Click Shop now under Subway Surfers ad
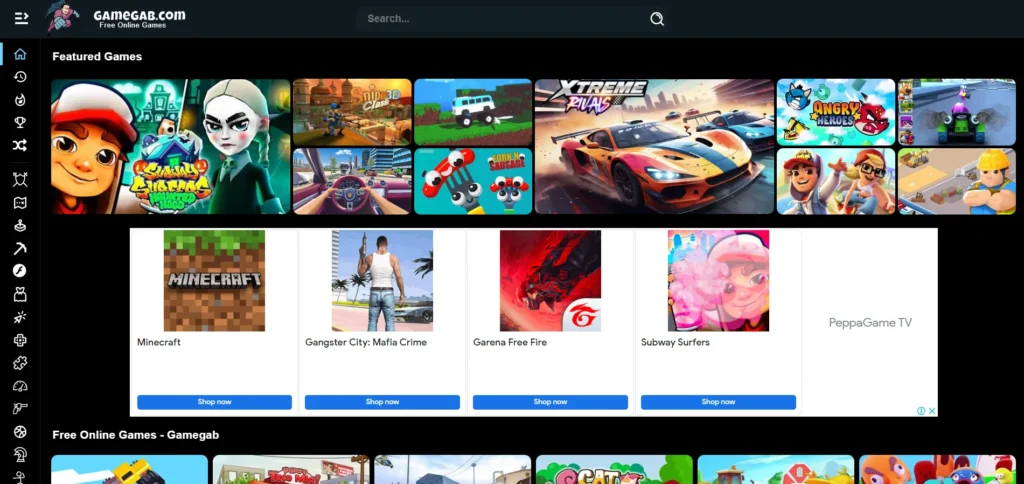The width and height of the screenshot is (1024, 484). [x=718, y=402]
